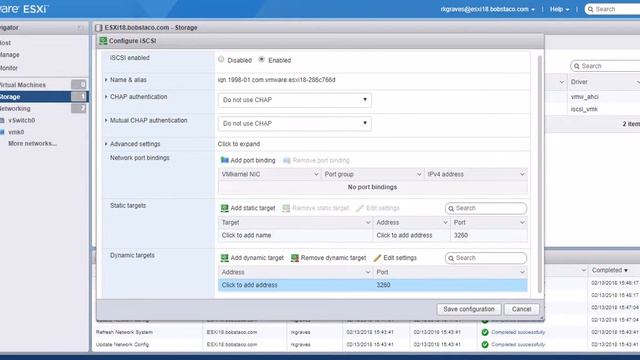This screenshot has height=360, width=640.
Task: Click Add port binding button
Action: click(x=248, y=160)
